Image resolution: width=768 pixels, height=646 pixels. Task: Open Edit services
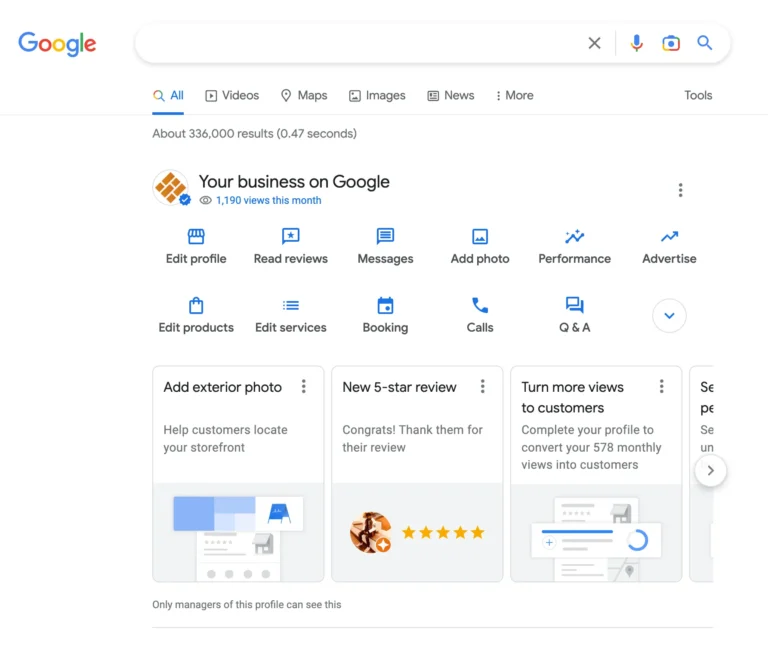(290, 315)
